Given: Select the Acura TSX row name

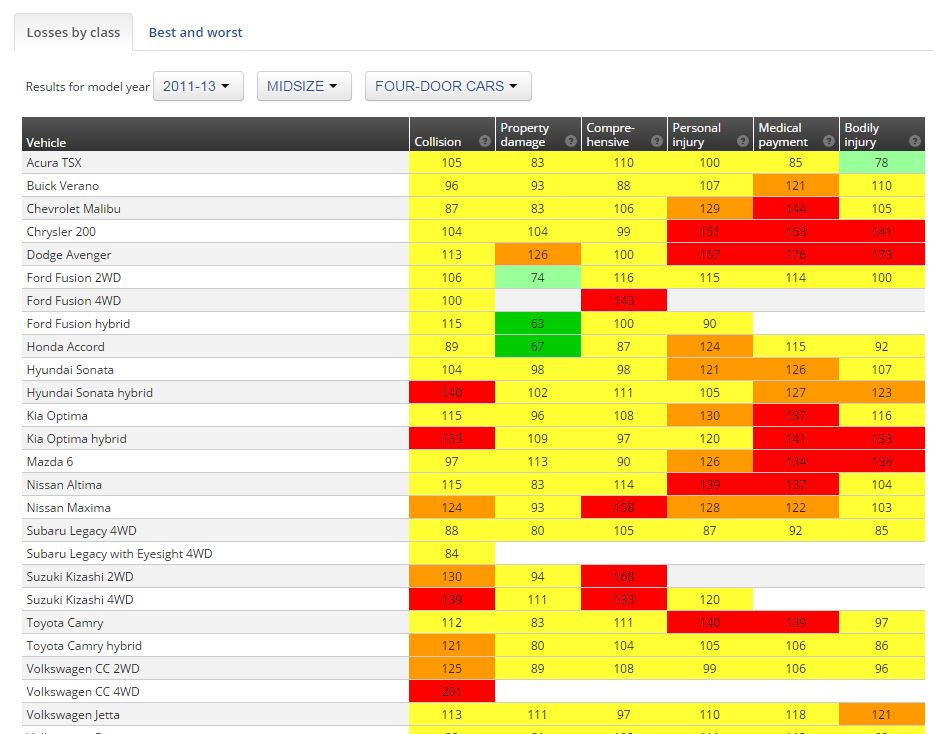Looking at the screenshot, I should coord(54,163).
